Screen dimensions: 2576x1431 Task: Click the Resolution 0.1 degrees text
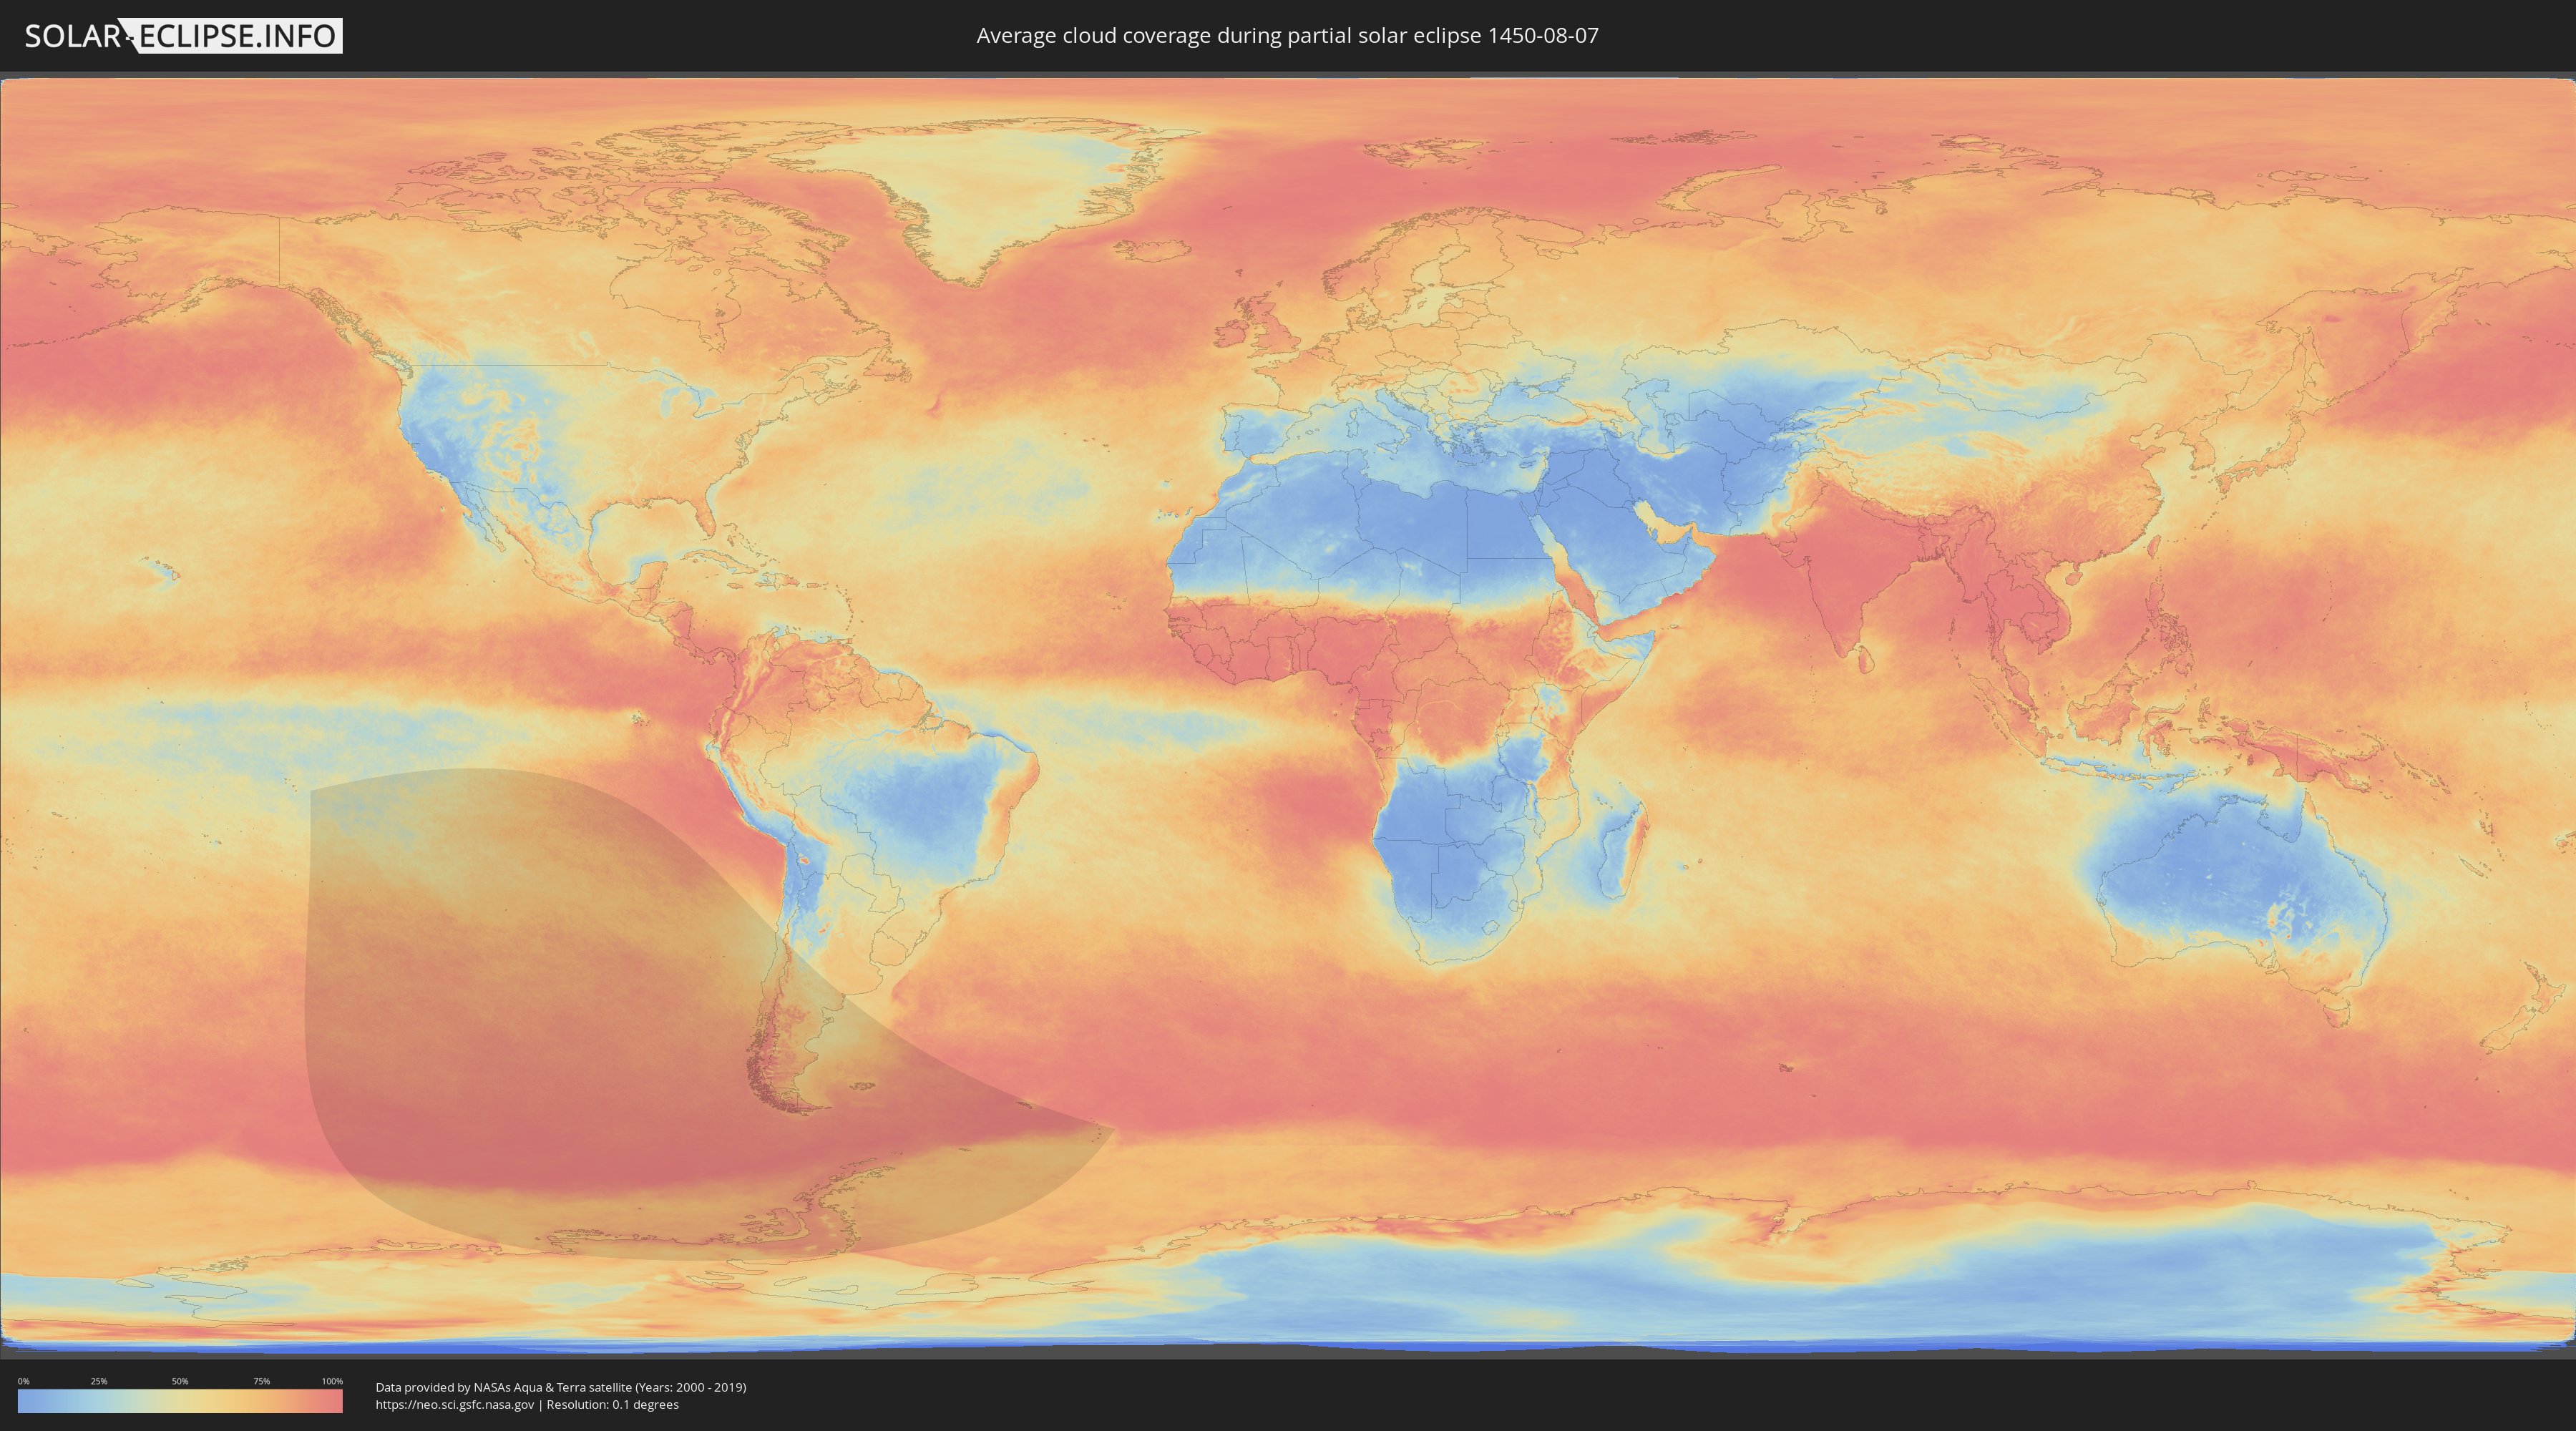(612, 1404)
